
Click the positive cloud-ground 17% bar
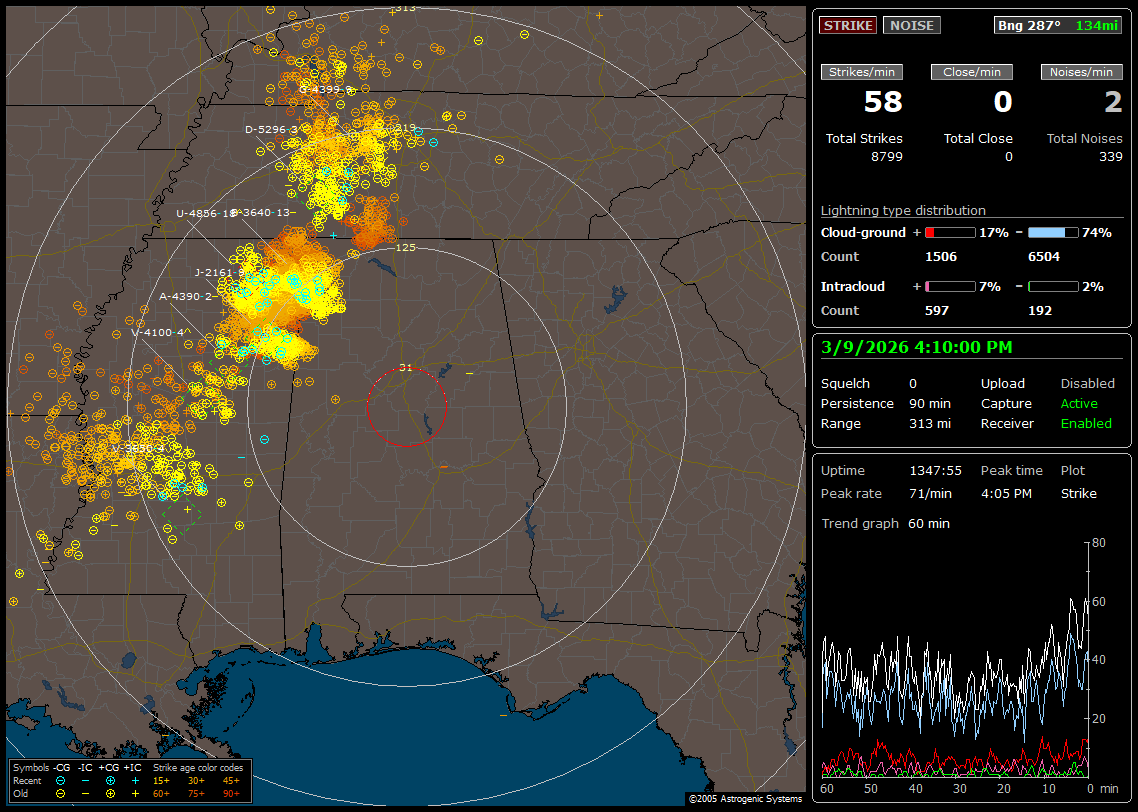[949, 232]
